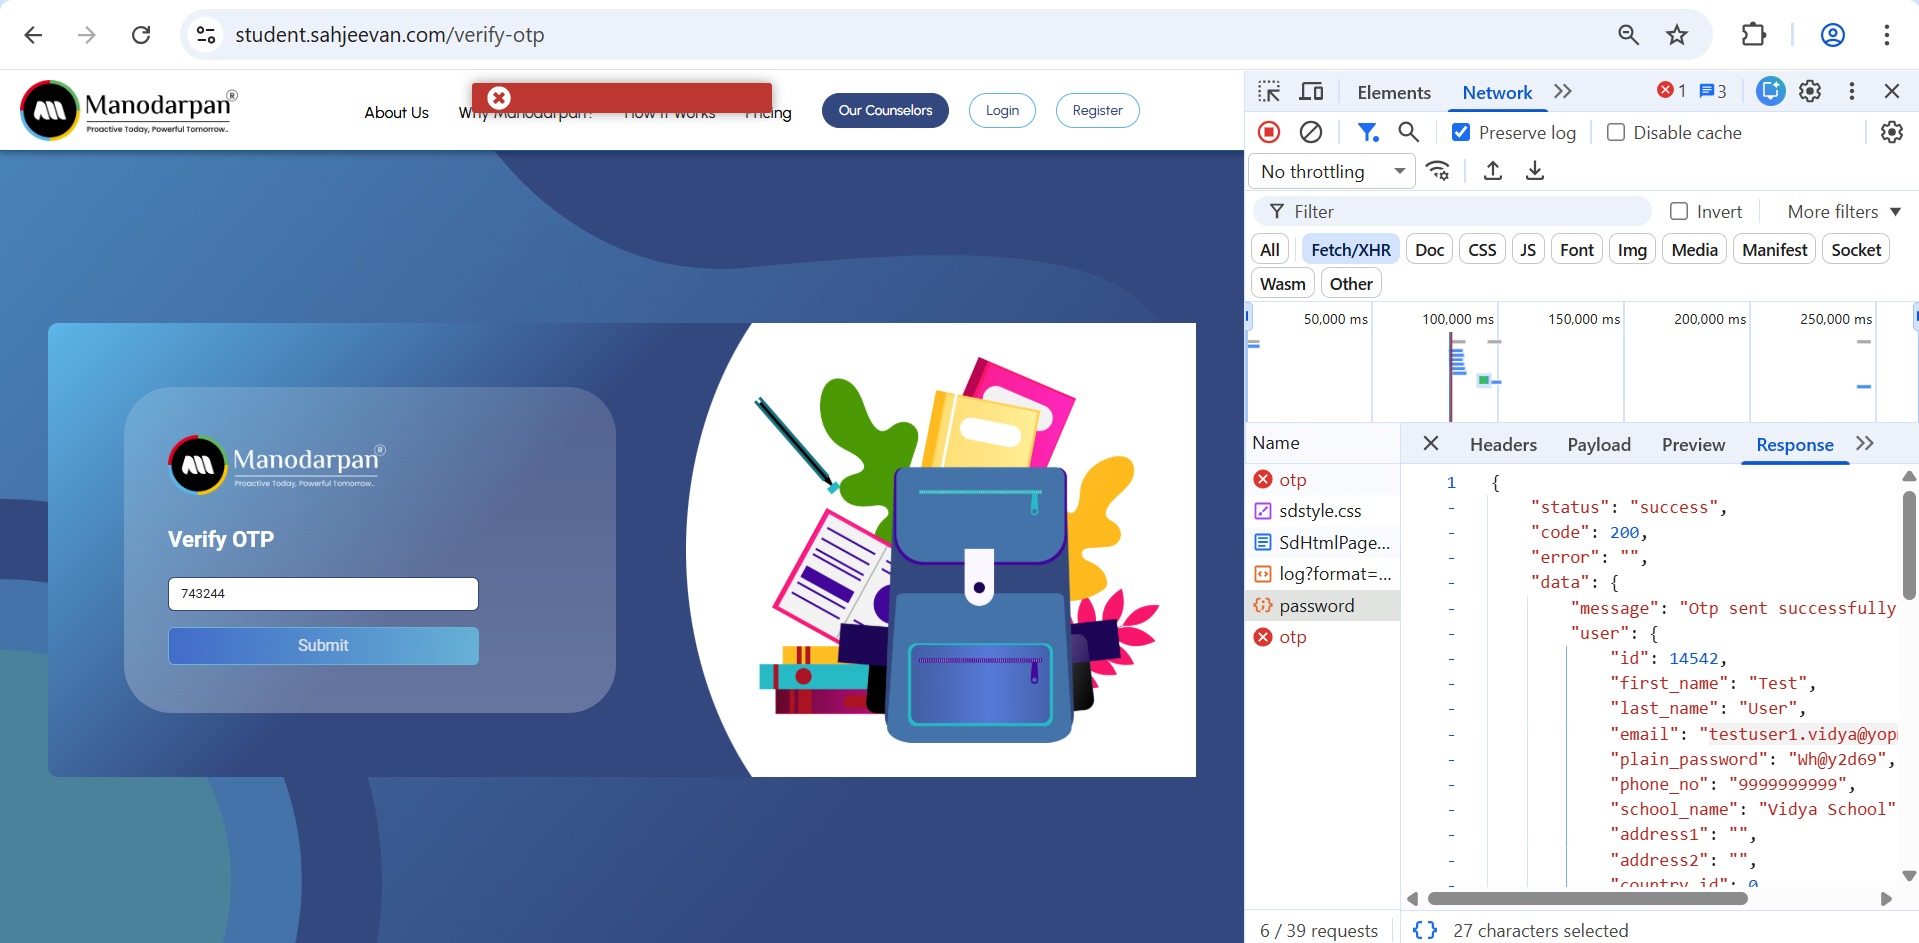This screenshot has height=943, width=1919.
Task: Uncheck the Preserve log checkbox
Action: [1461, 132]
